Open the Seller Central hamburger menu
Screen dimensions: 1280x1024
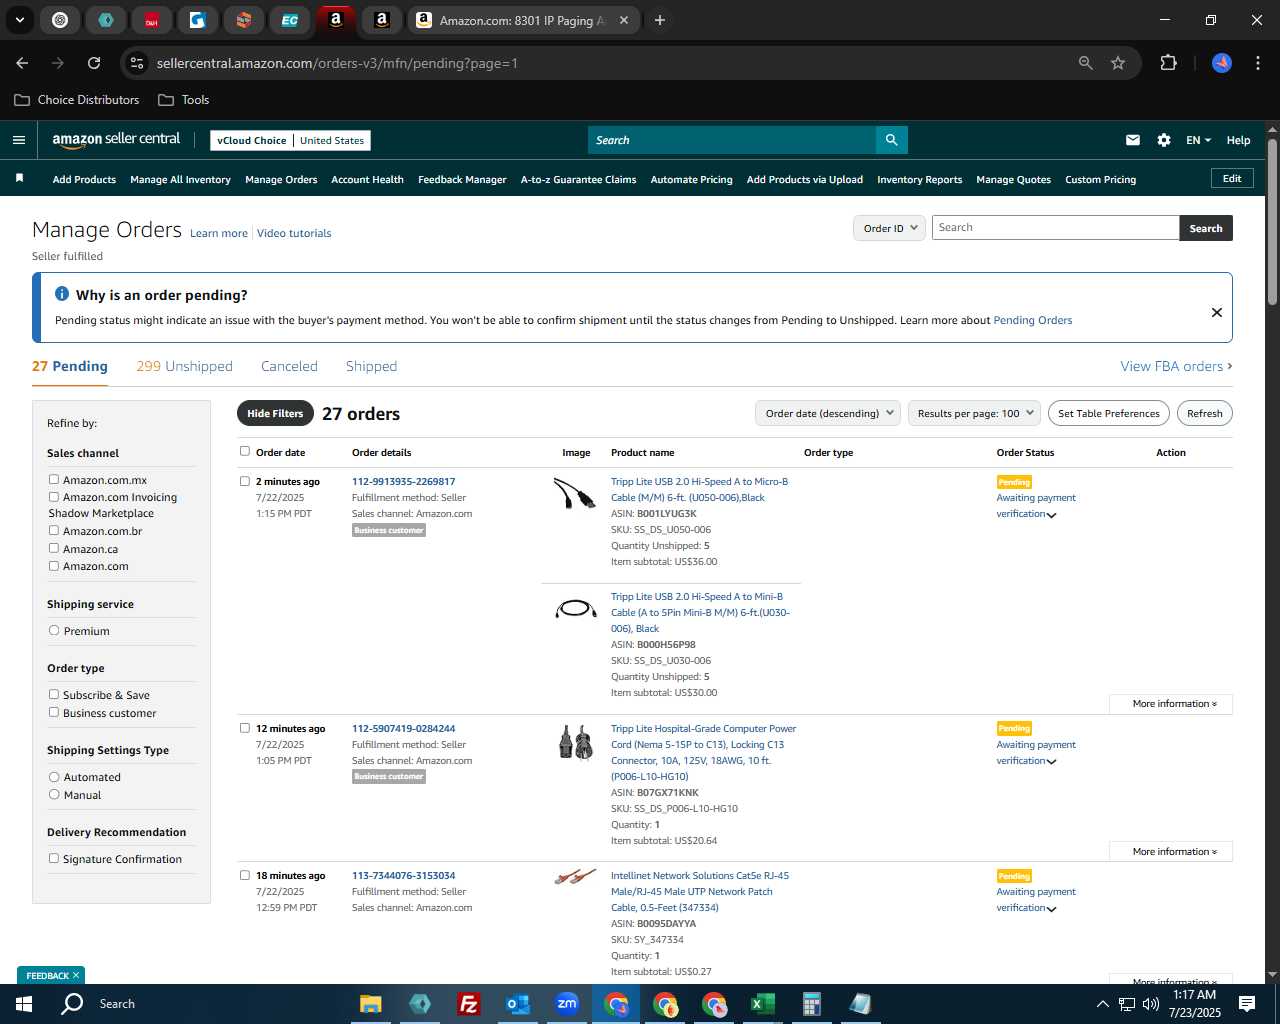(x=19, y=140)
